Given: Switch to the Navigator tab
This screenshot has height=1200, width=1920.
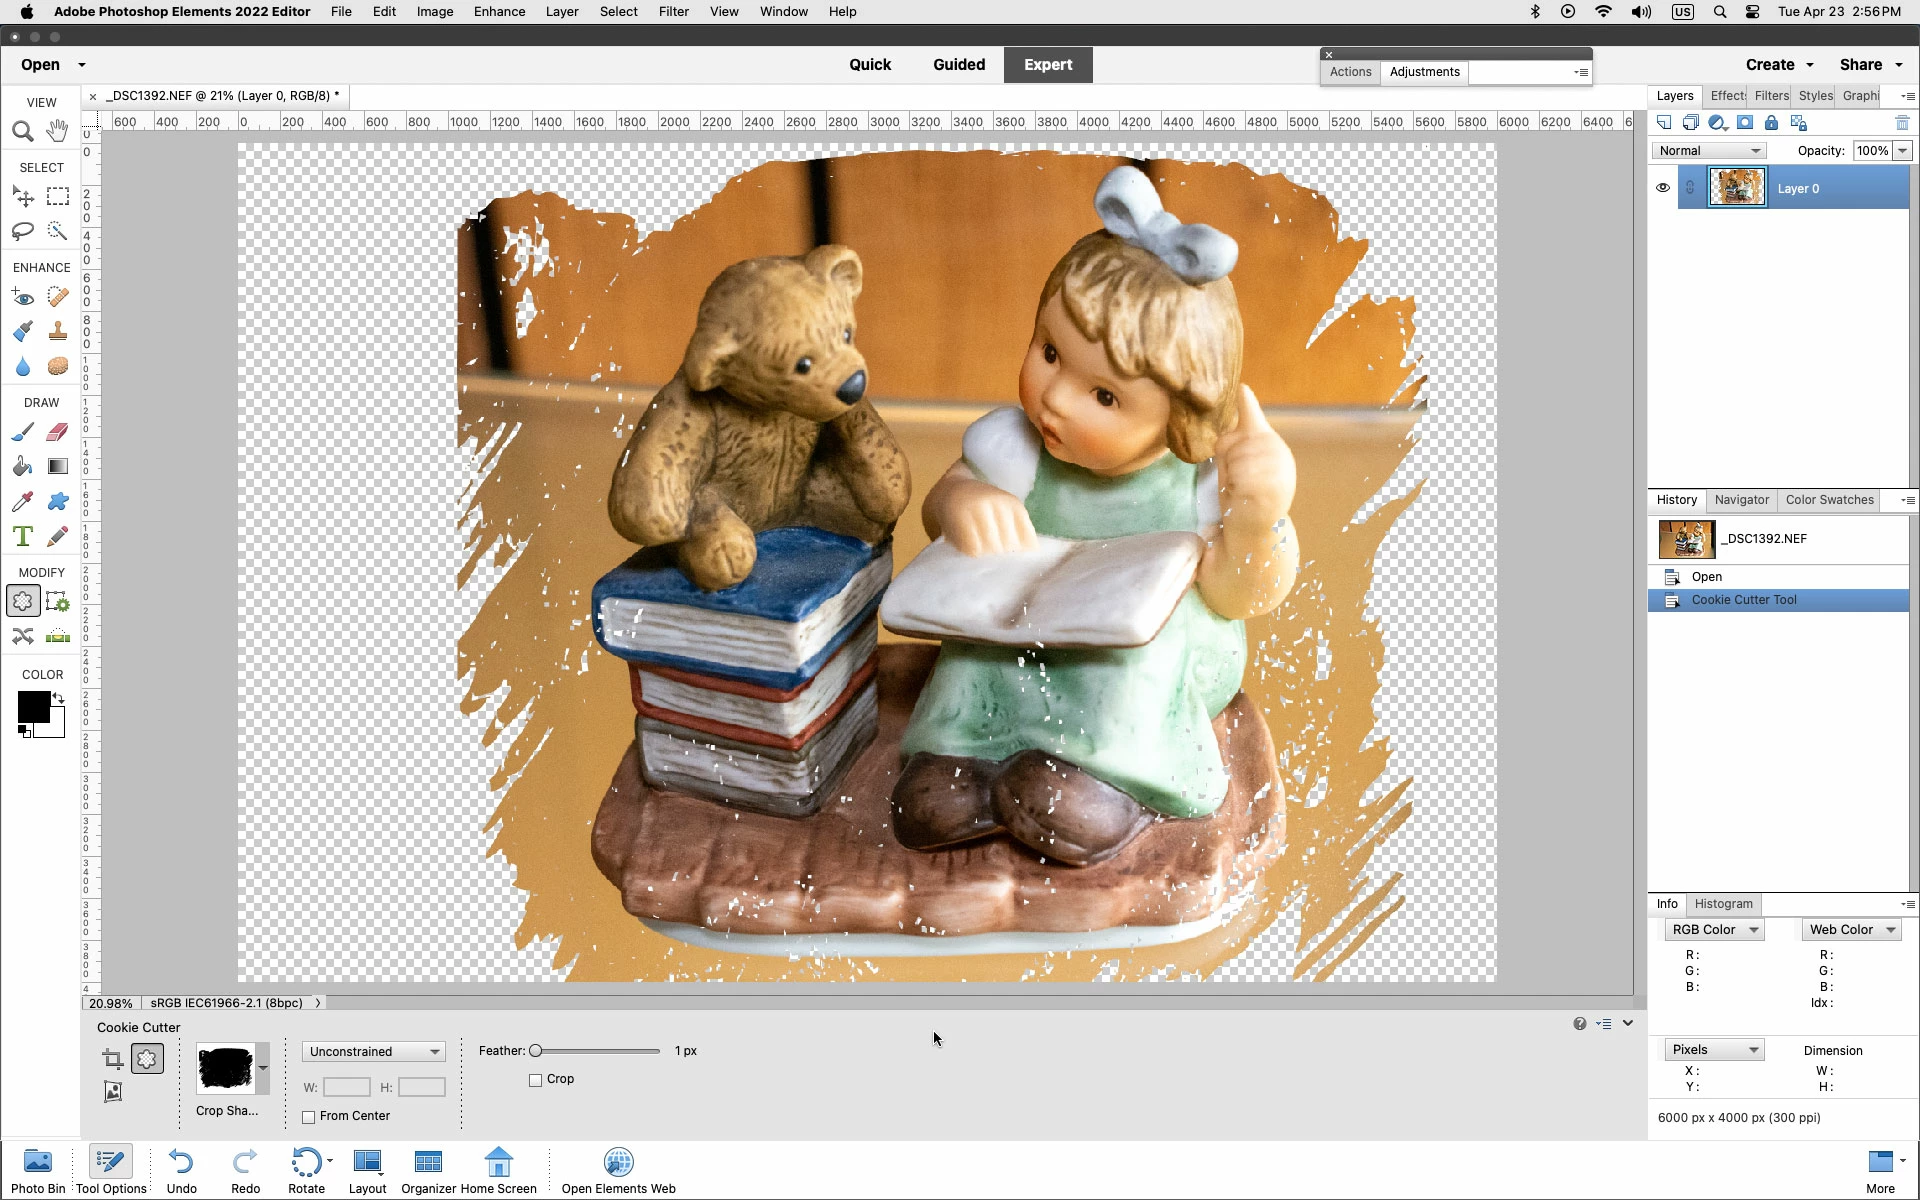Looking at the screenshot, I should coord(1741,500).
